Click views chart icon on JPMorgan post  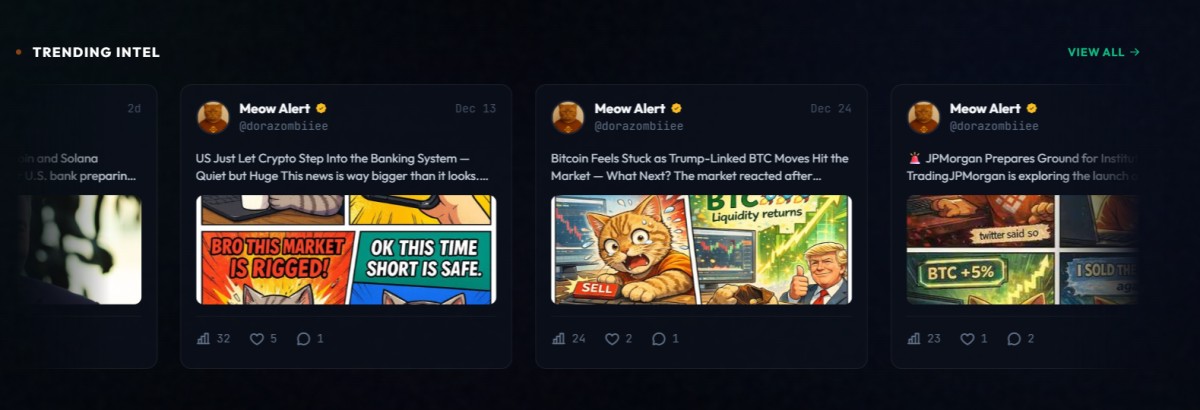pyautogui.click(x=914, y=339)
